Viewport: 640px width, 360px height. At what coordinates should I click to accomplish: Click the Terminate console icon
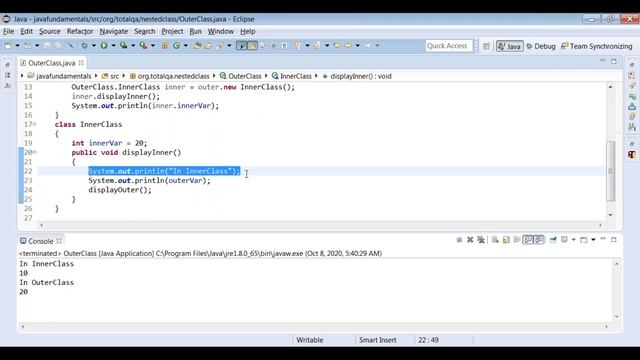coord(459,240)
